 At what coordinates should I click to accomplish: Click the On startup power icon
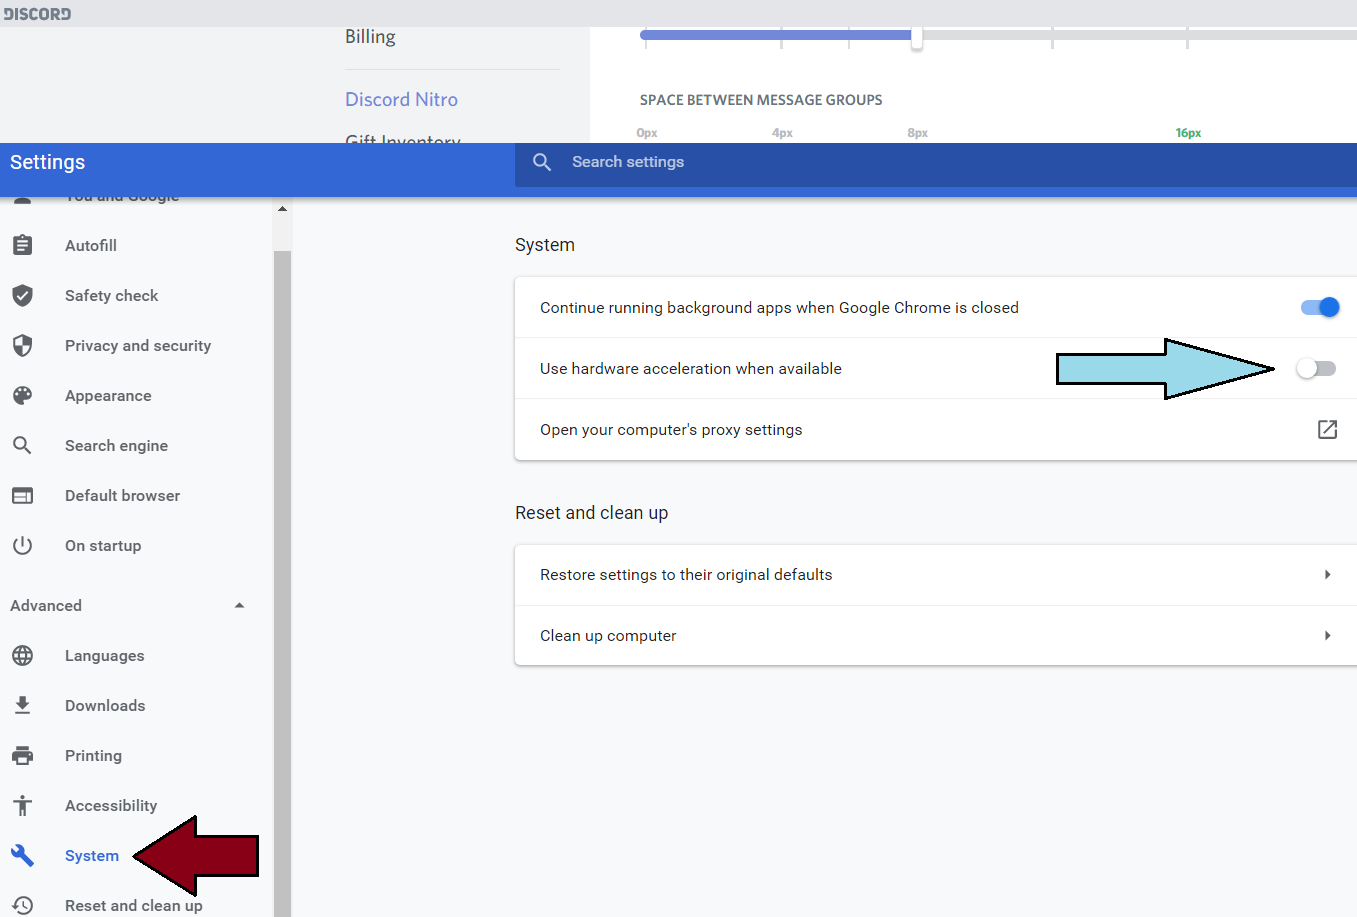point(22,545)
